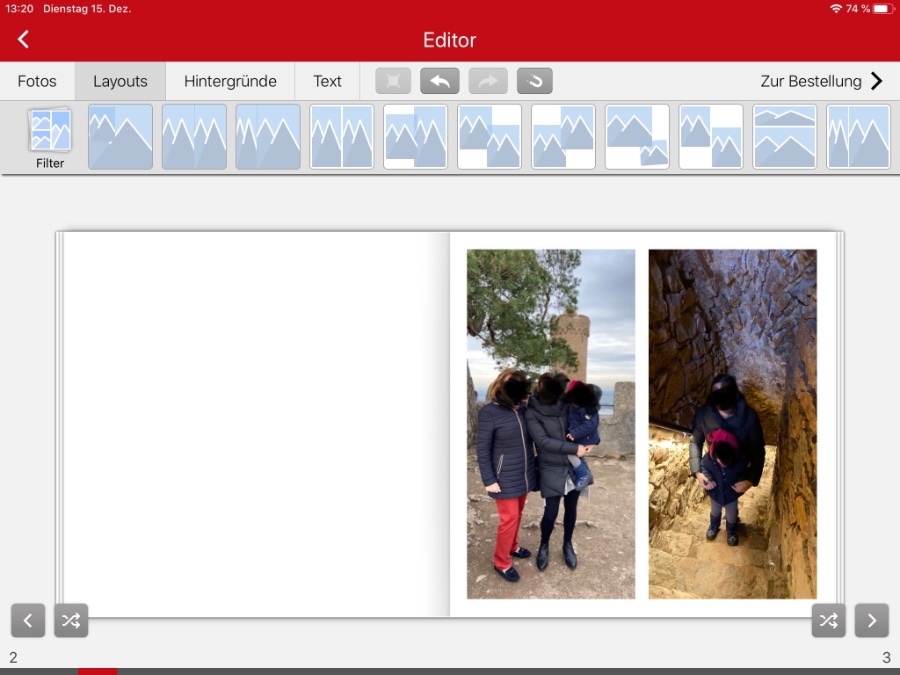Screen dimensions: 900x675
Task: Select the castle tower family photo
Action: pos(551,424)
